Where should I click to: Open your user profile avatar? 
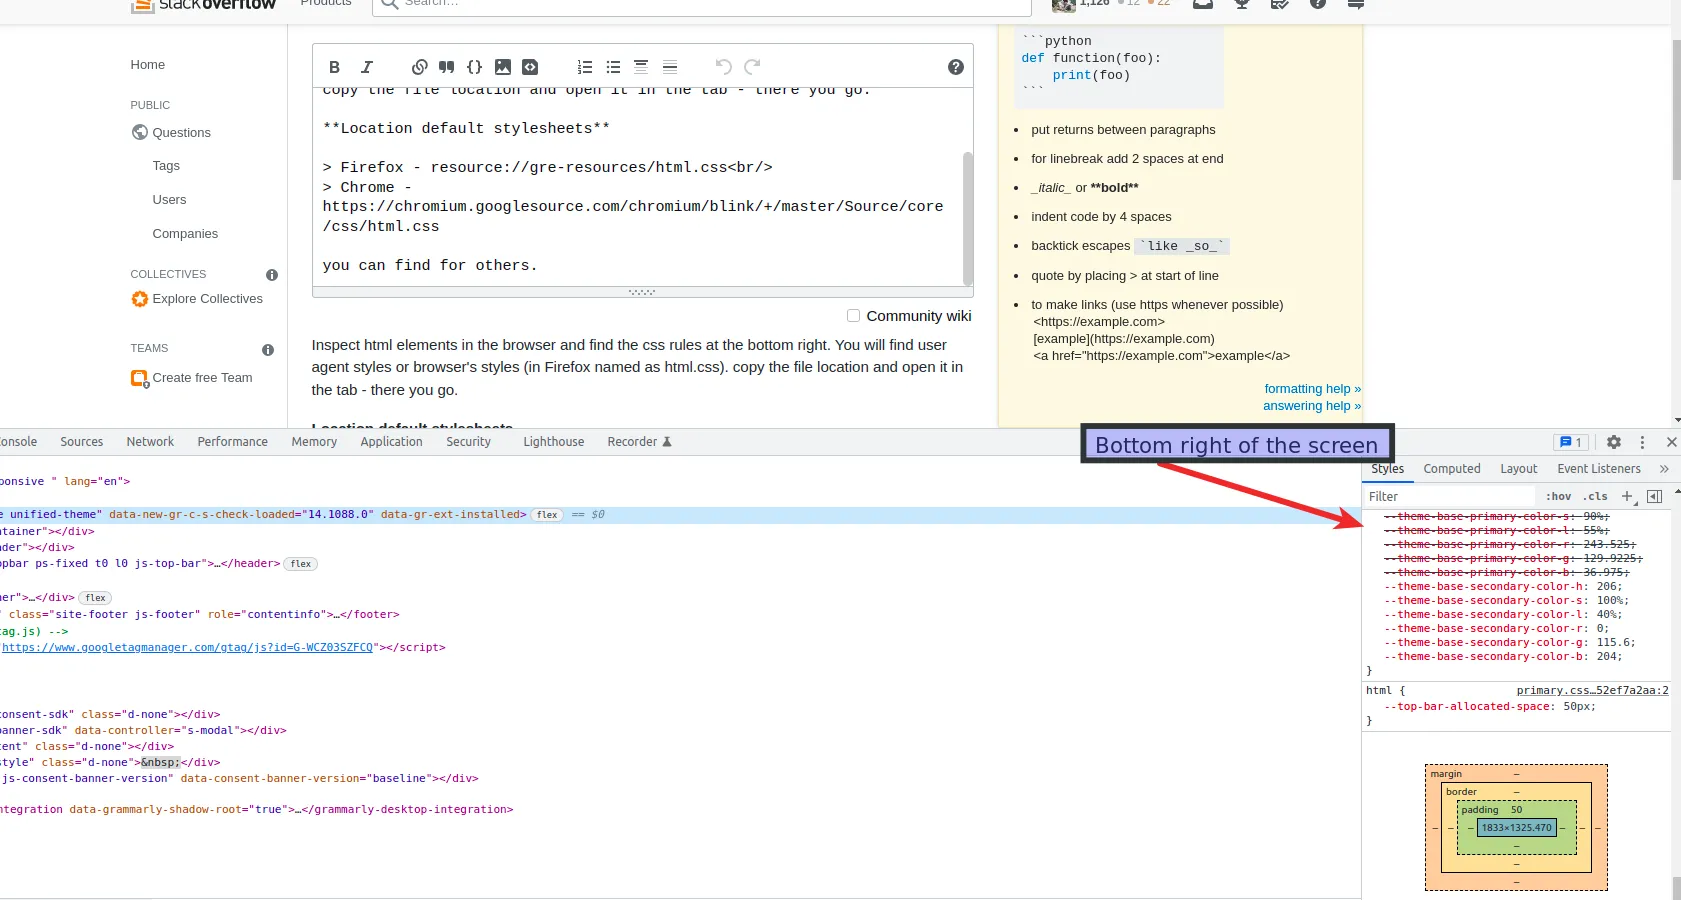pos(1064,4)
